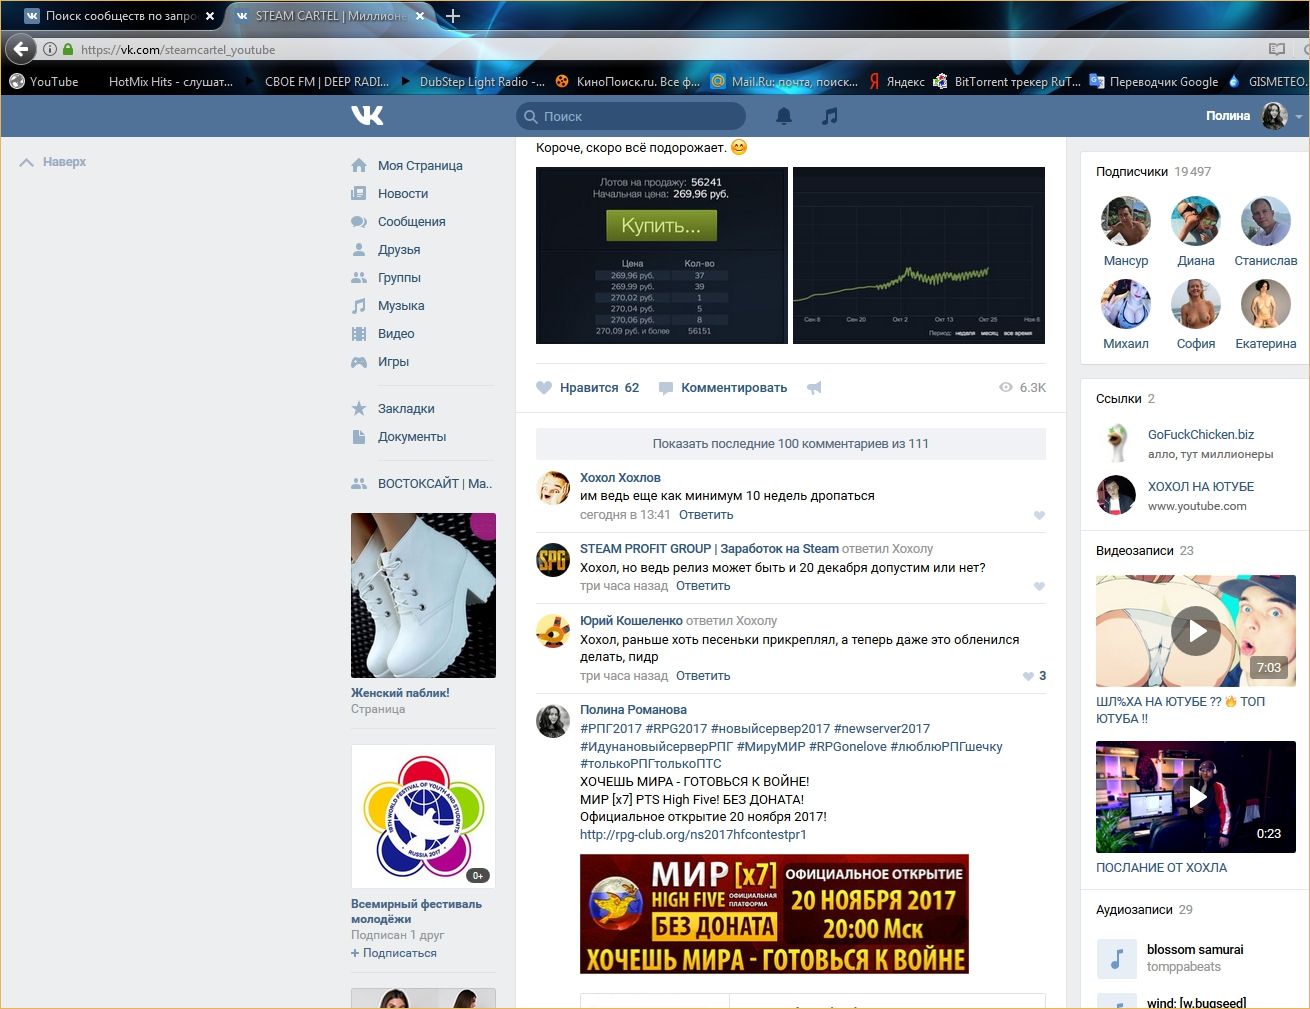This screenshot has width=1310, height=1009.
Task: Open the music note player icon
Action: pos(829,116)
